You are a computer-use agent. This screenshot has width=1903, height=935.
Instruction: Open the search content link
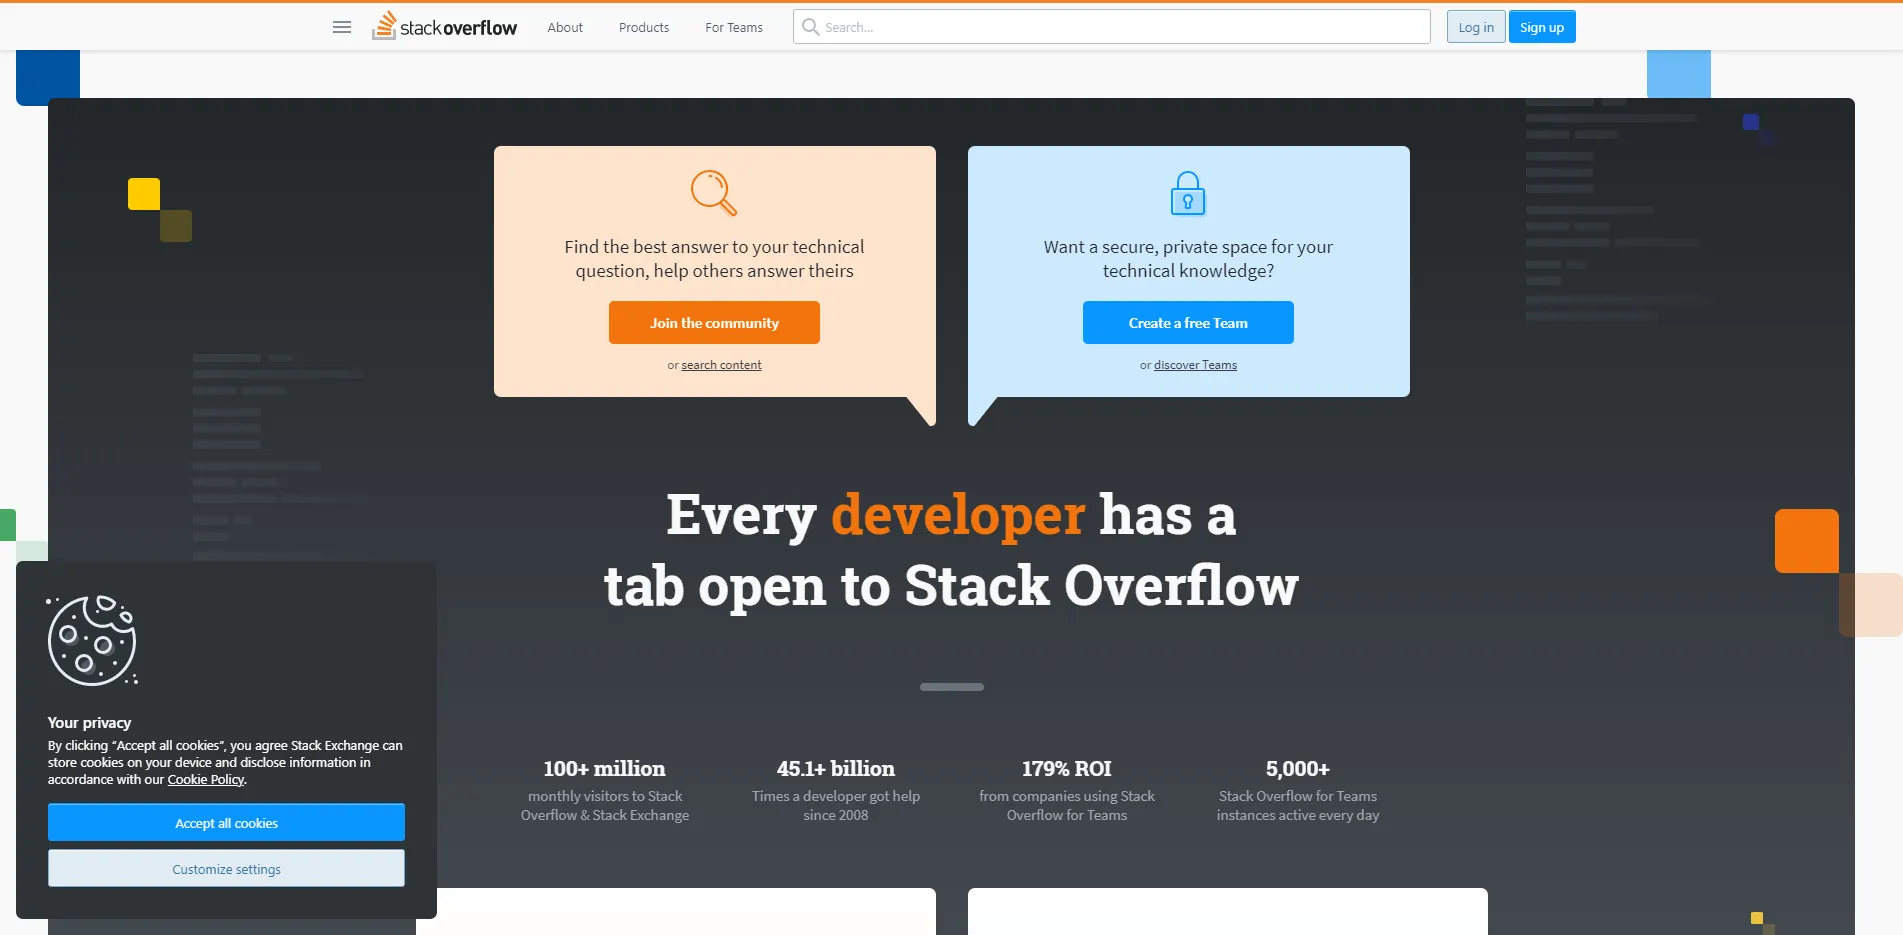coord(721,365)
